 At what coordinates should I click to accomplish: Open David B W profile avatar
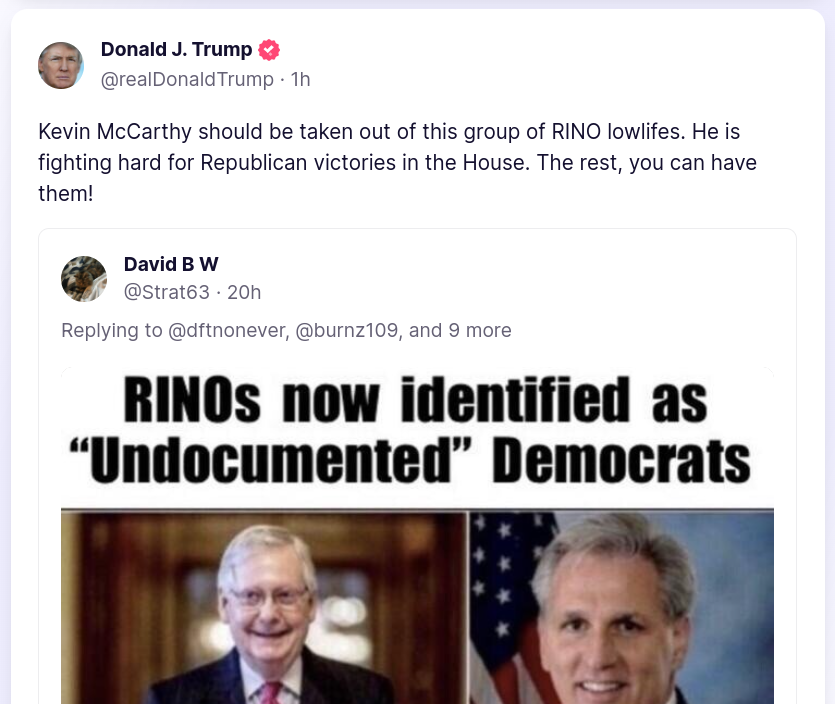point(84,279)
